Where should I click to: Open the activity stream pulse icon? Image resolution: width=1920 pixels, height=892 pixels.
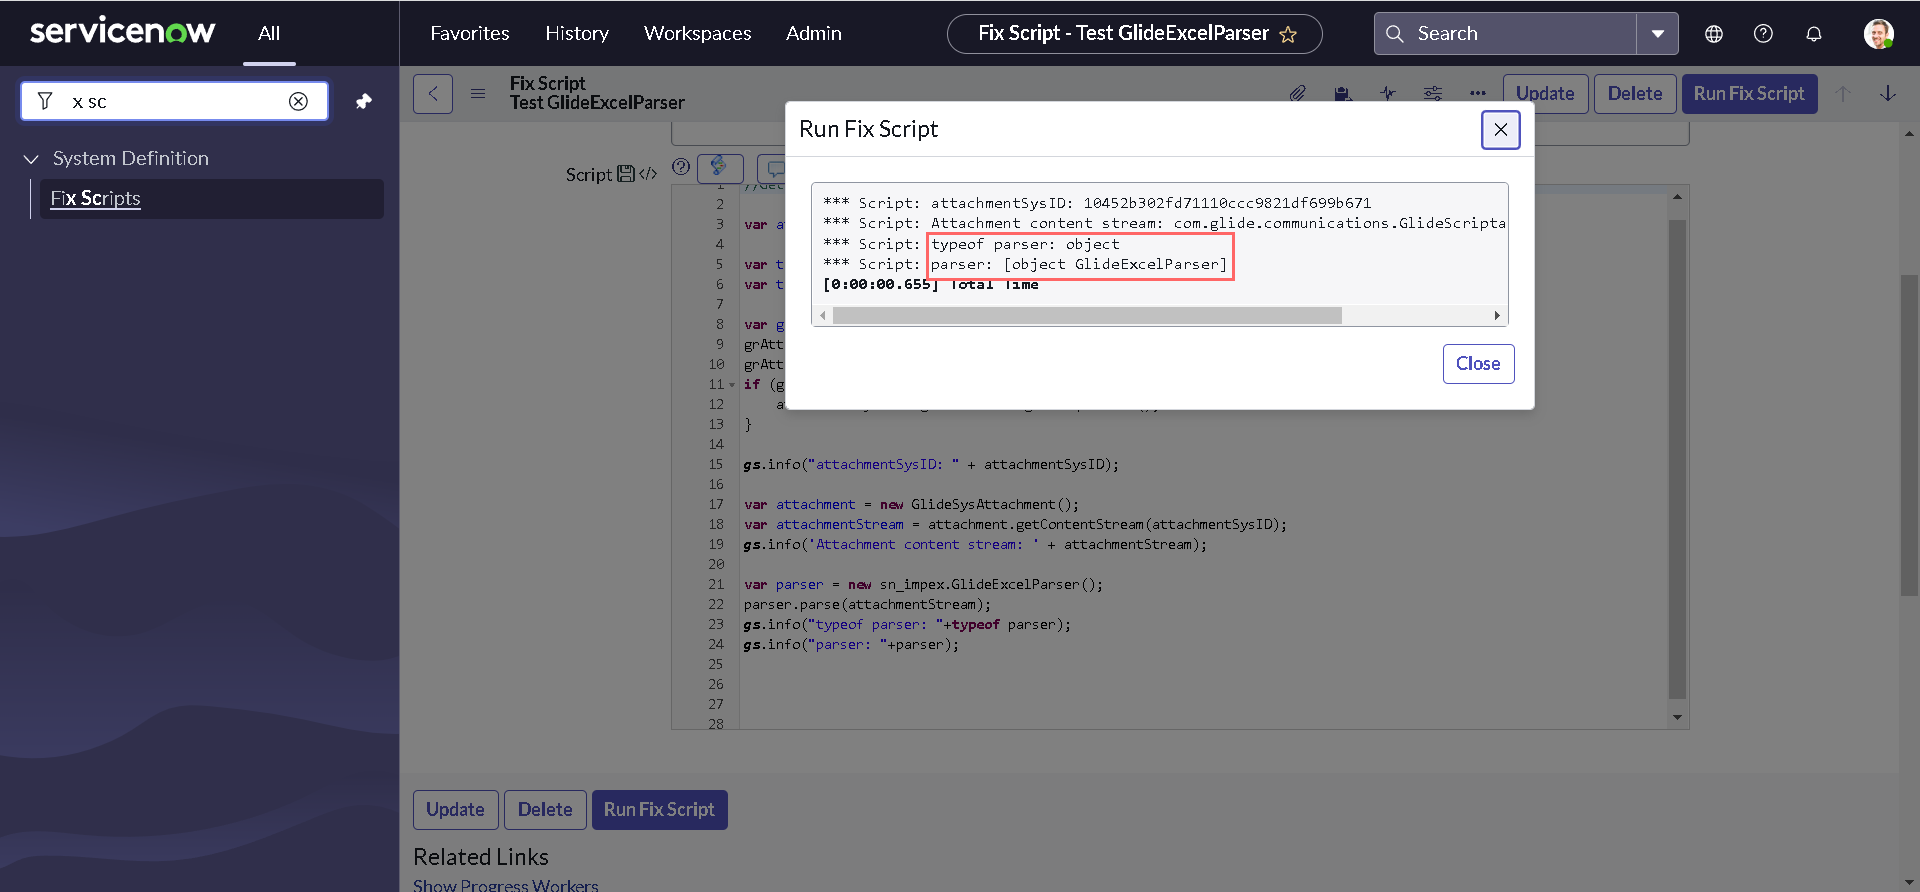1388,93
